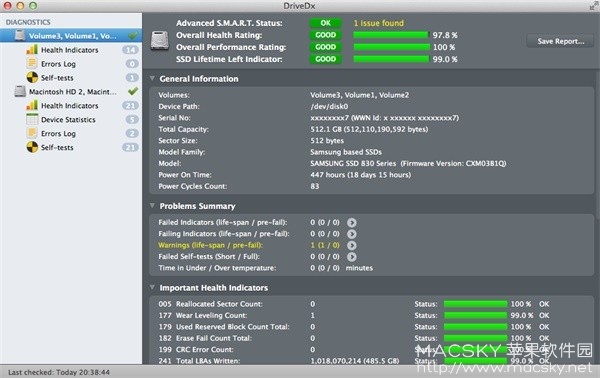Image resolution: width=600 pixels, height=378 pixels.
Task: Click the SSD Lifetime Left 99.0% bar
Action: click(391, 59)
